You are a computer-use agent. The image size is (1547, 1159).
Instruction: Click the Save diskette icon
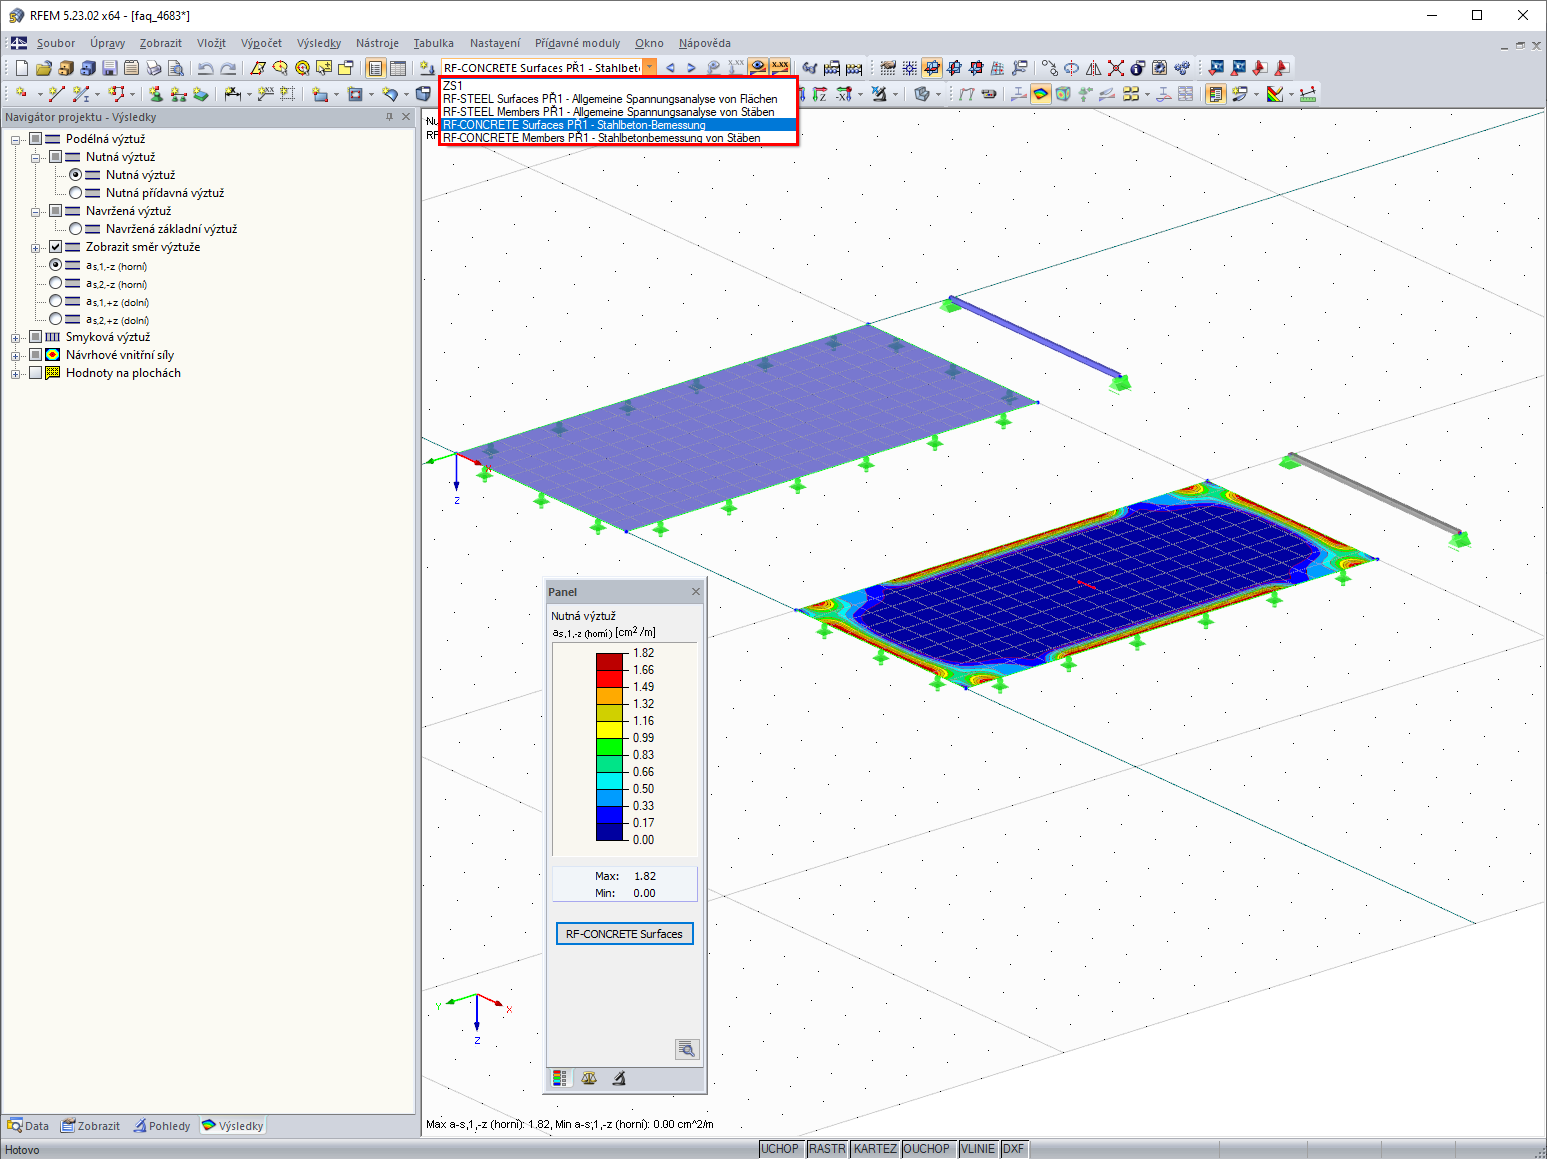point(110,68)
